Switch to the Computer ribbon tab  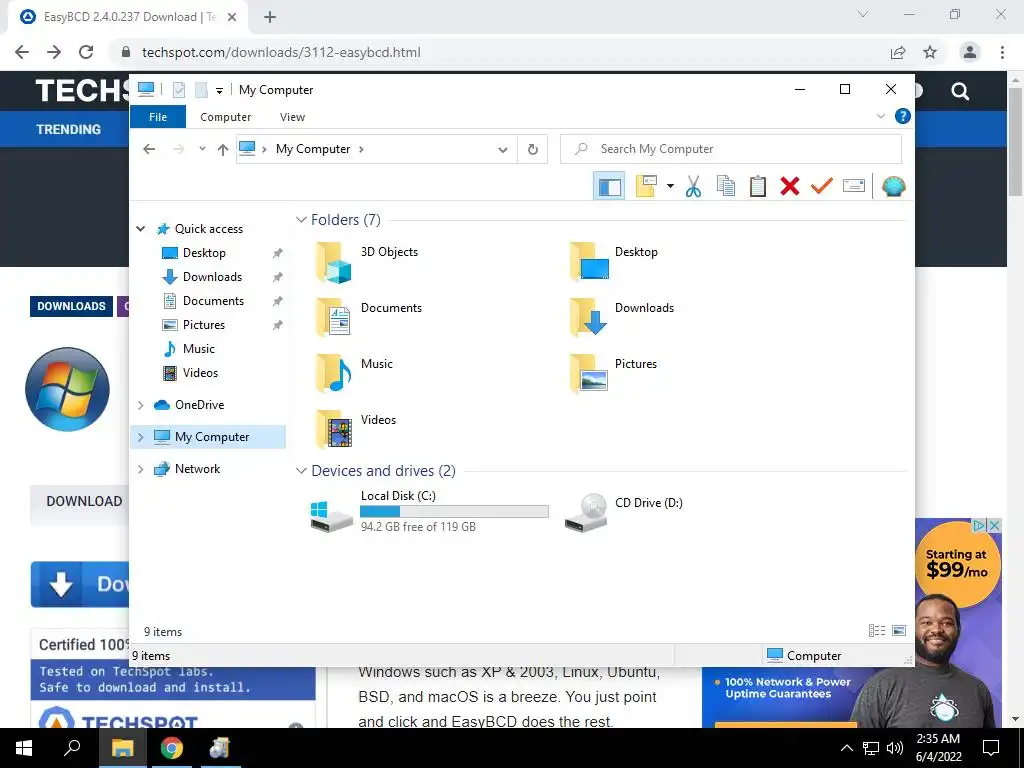coord(225,117)
